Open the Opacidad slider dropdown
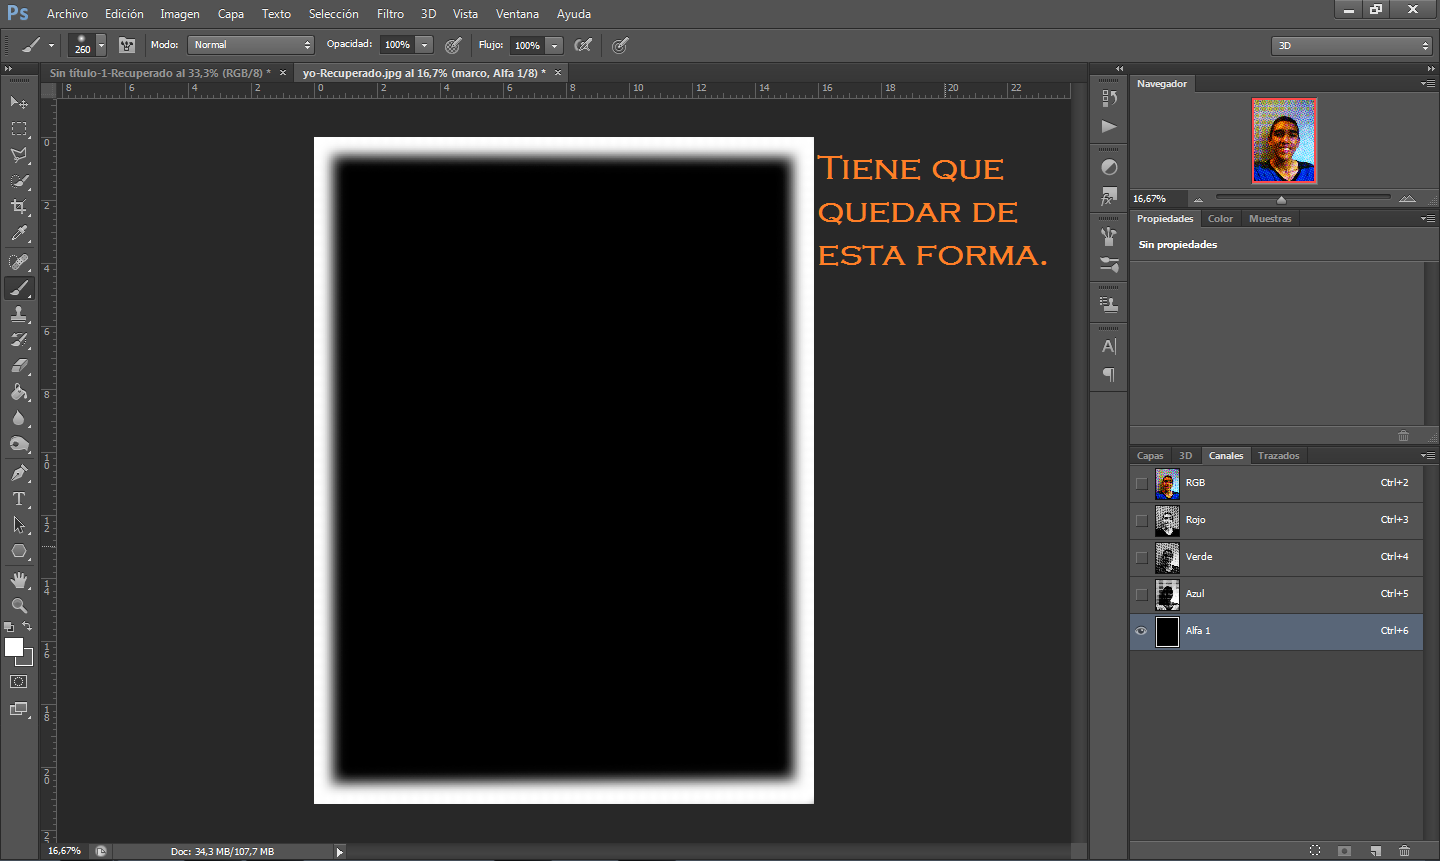Image resolution: width=1440 pixels, height=861 pixels. pos(425,45)
